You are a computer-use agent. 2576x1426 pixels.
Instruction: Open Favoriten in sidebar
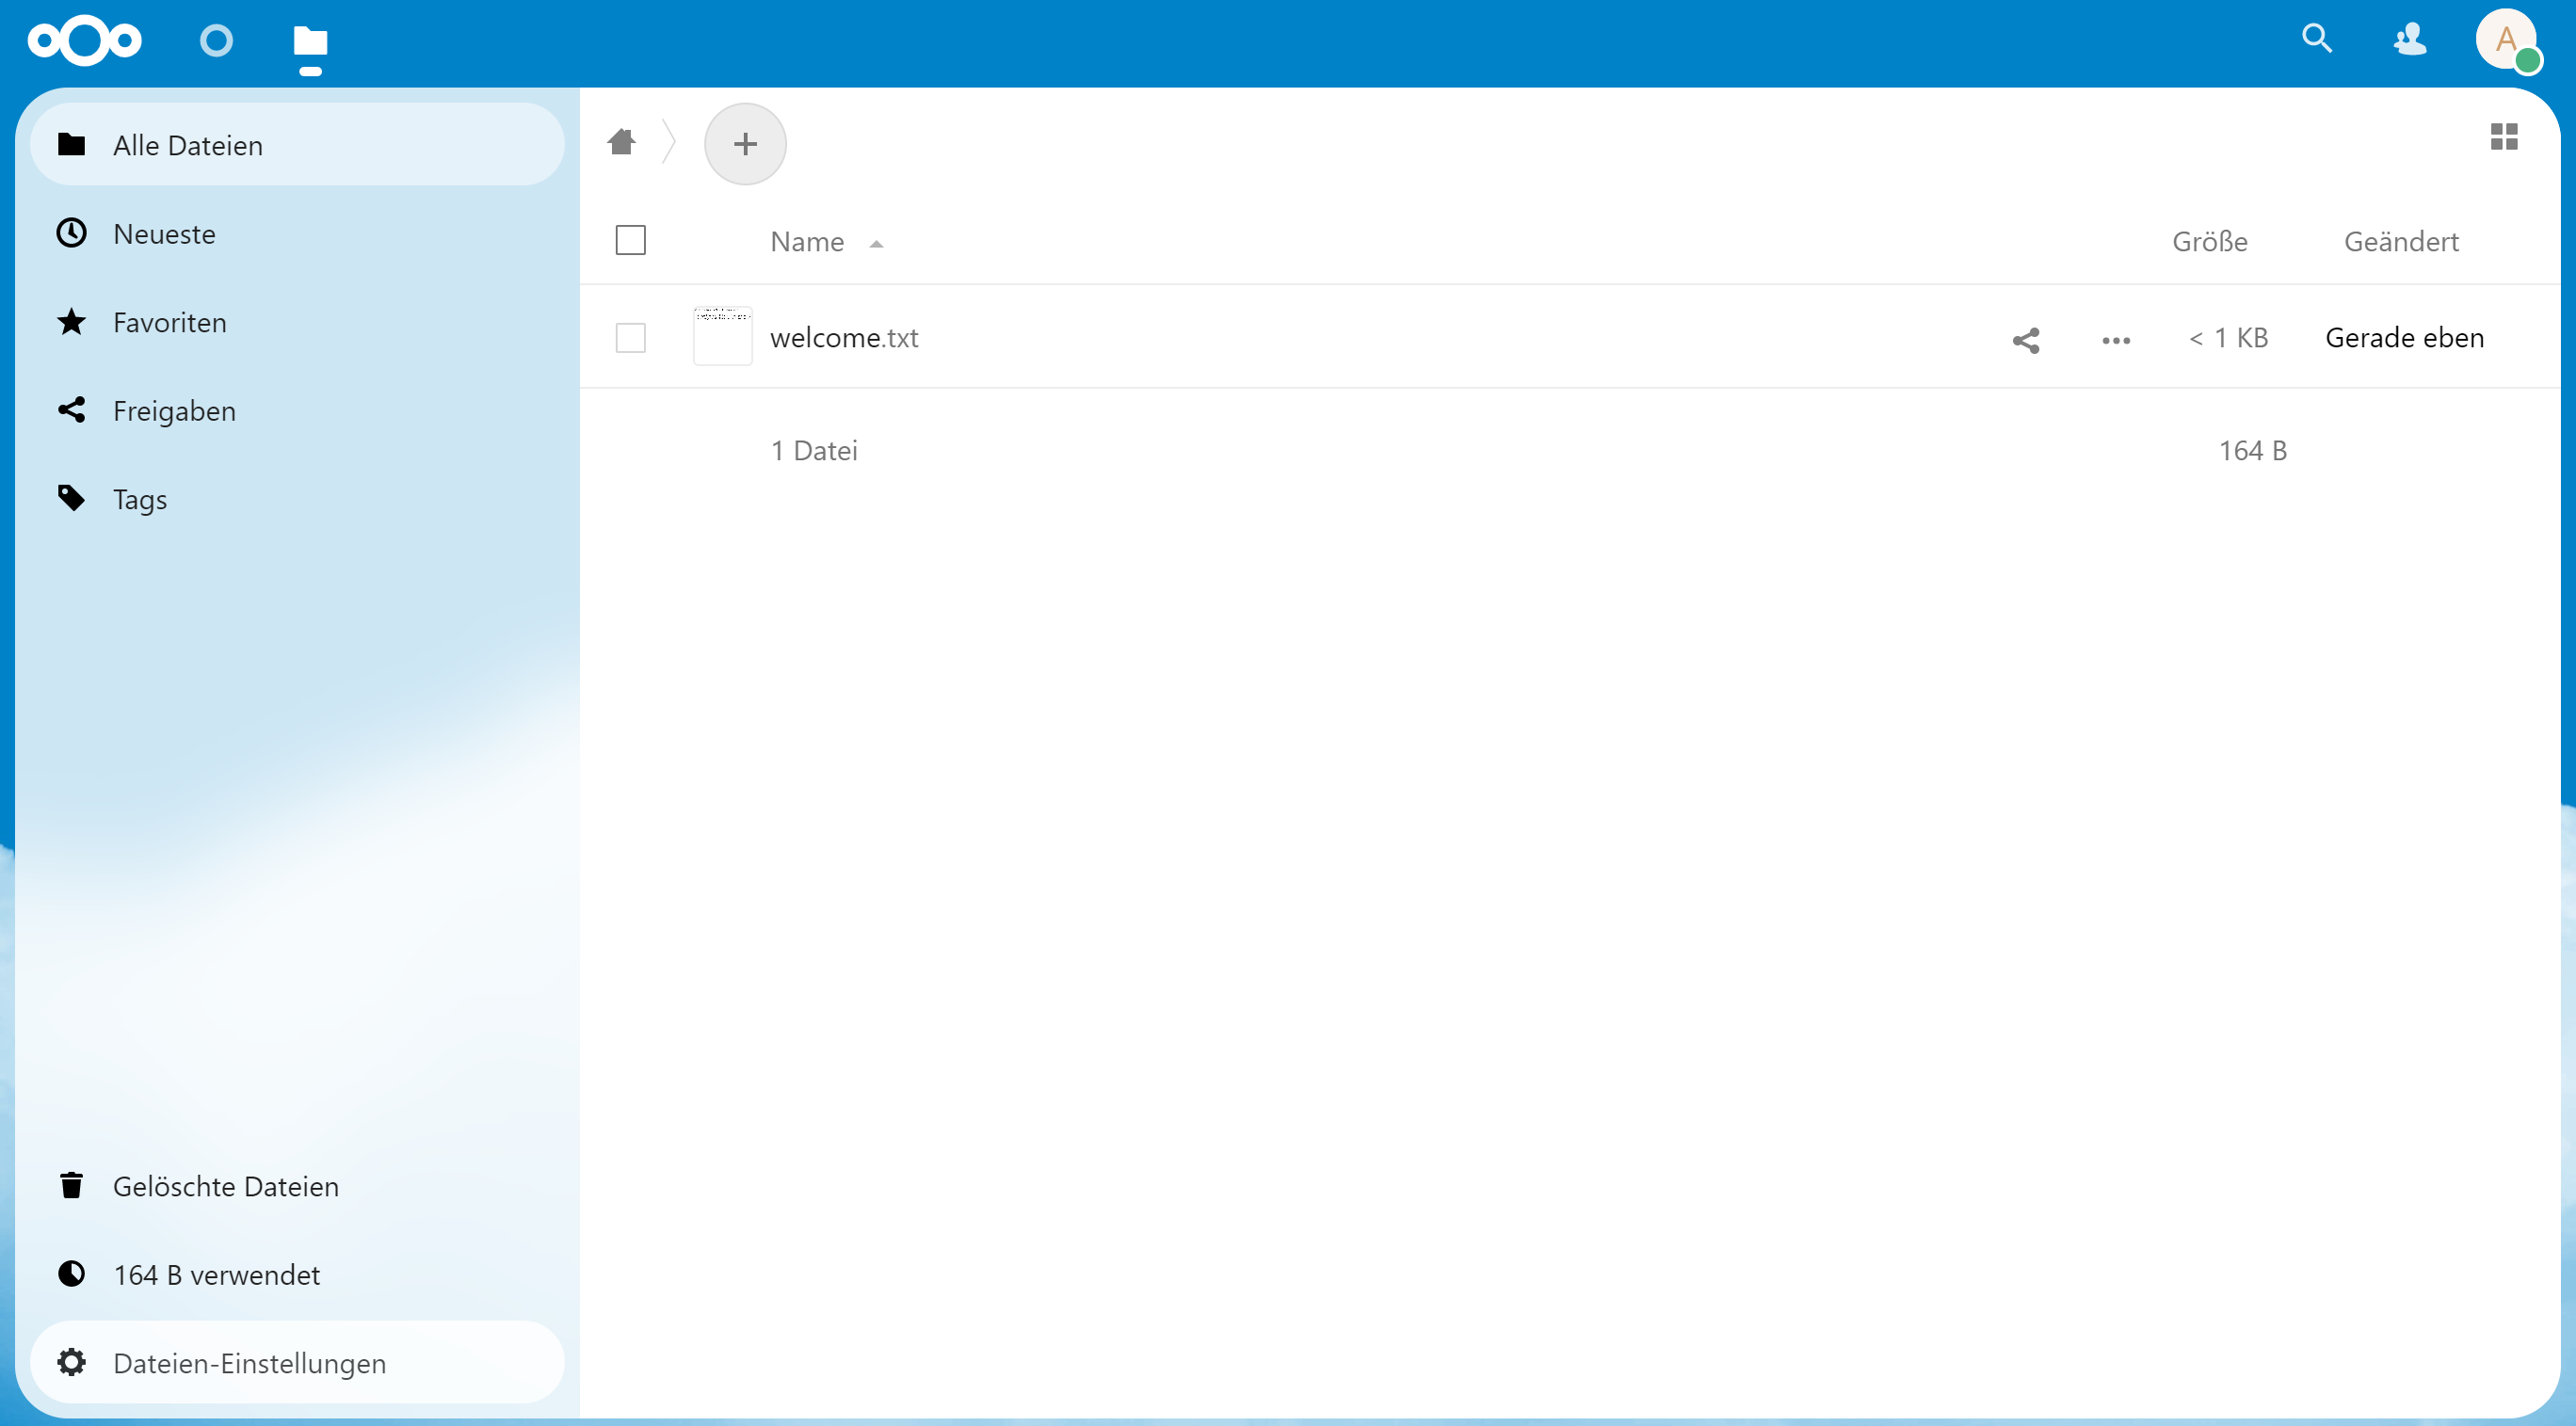pos(169,323)
